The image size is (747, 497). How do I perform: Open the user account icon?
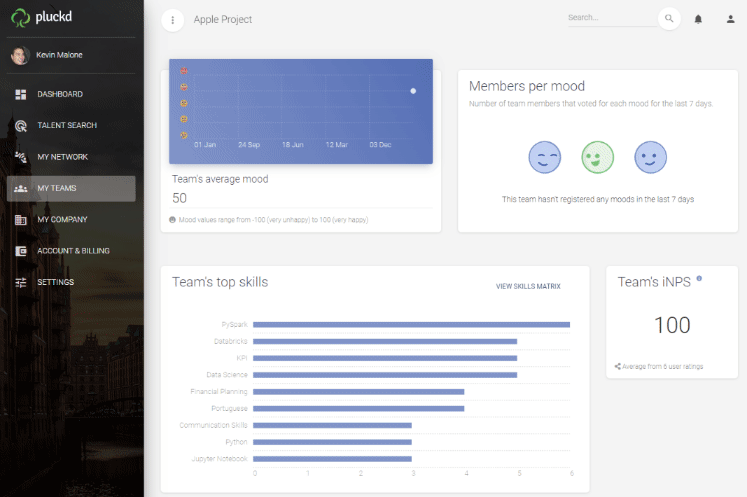(730, 19)
